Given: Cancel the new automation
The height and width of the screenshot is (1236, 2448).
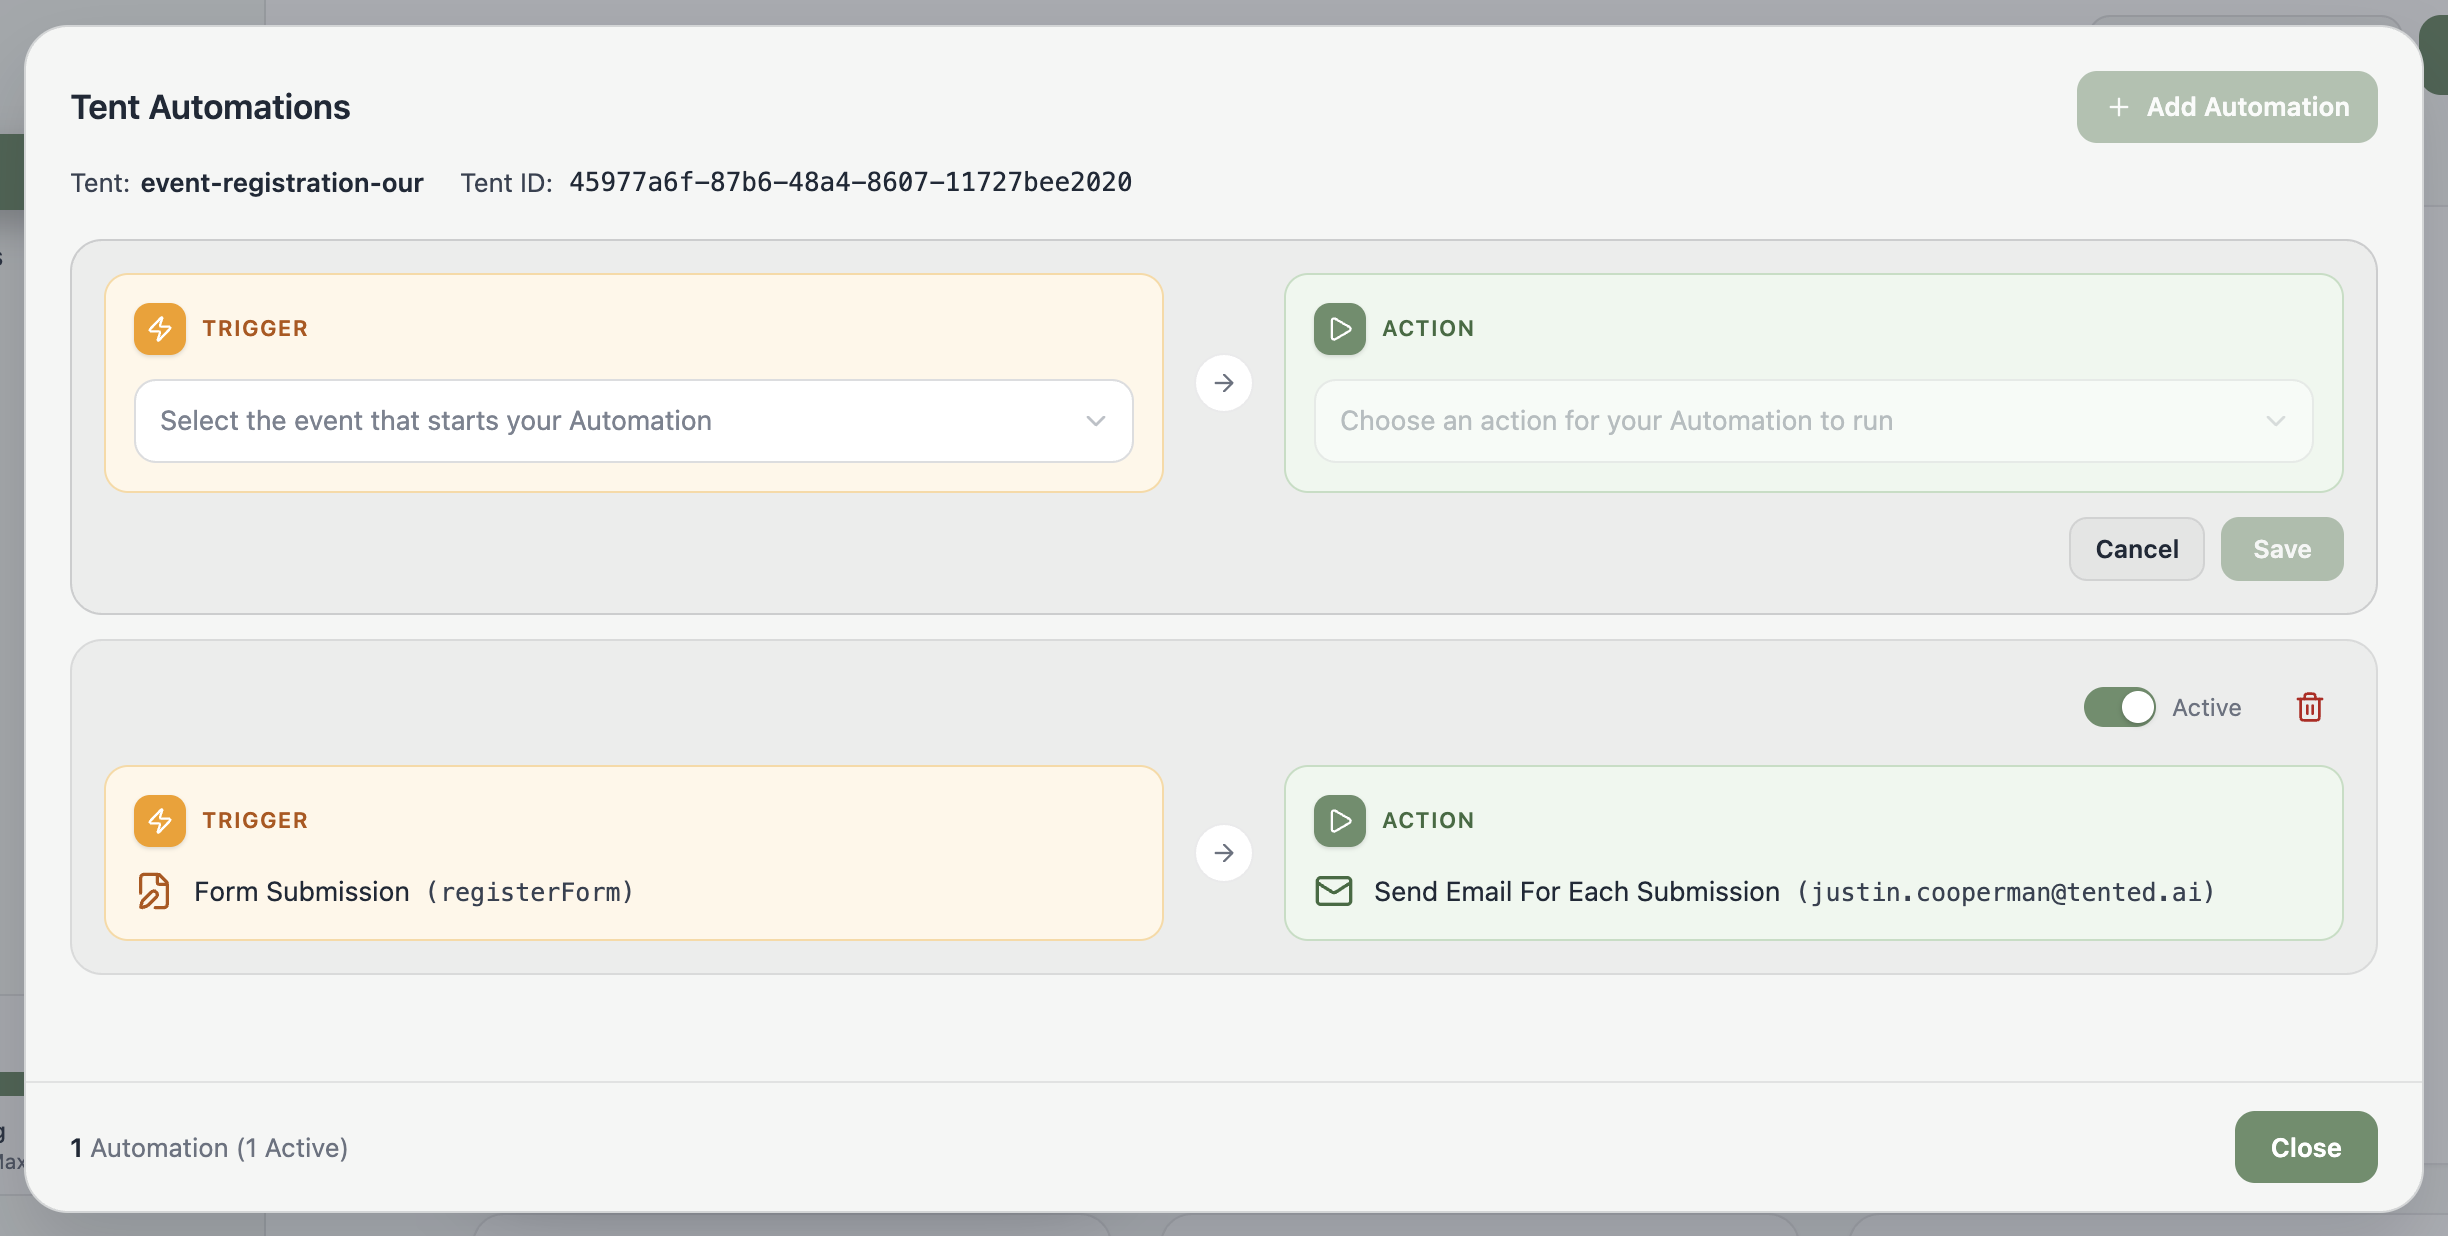Looking at the screenshot, I should (2136, 549).
